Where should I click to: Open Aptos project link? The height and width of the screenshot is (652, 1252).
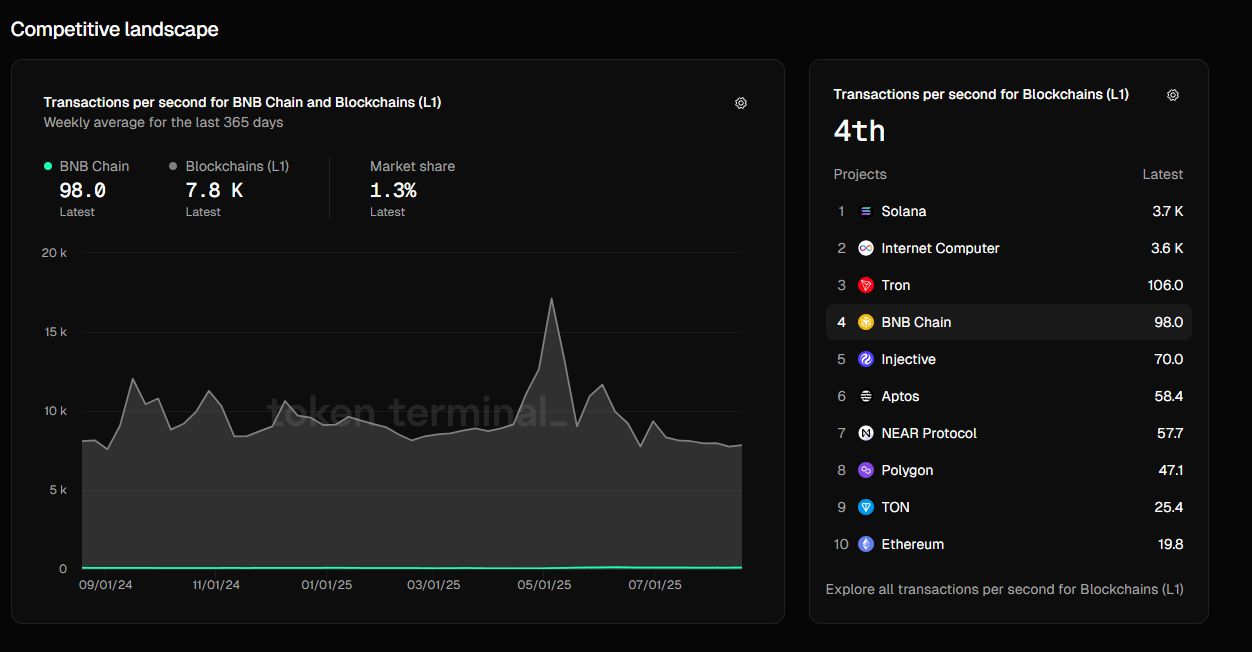[x=901, y=396]
